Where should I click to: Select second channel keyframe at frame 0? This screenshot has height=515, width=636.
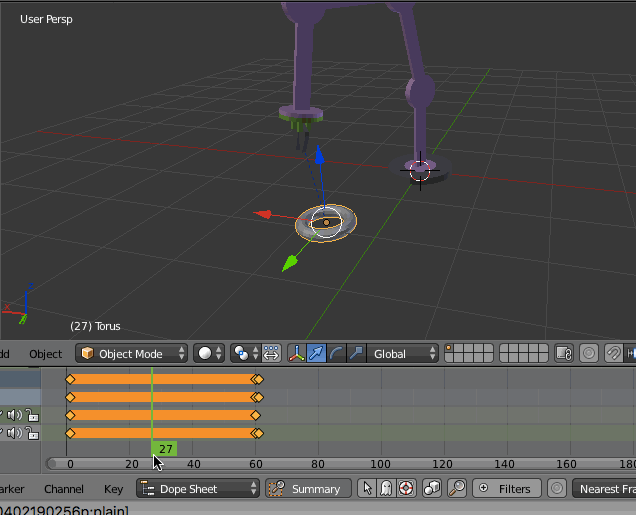[70, 397]
